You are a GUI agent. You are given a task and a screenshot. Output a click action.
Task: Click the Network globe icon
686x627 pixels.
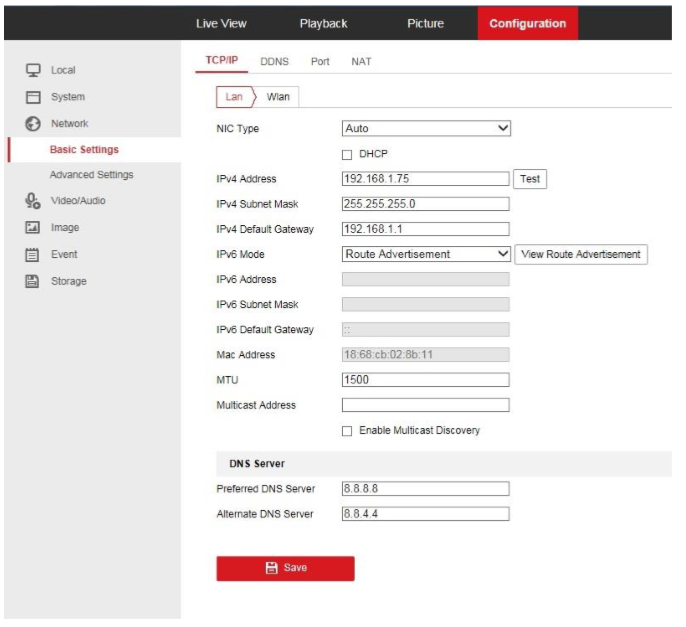32,124
